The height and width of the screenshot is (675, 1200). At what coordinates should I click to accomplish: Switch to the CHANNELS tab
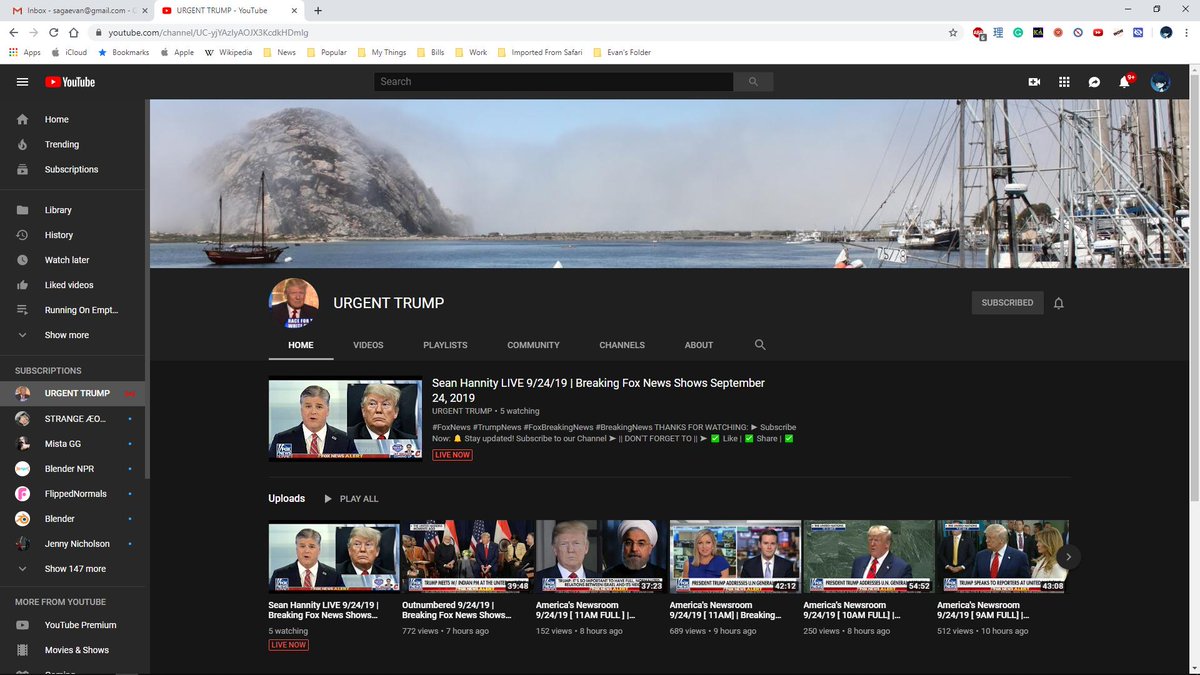coord(622,345)
